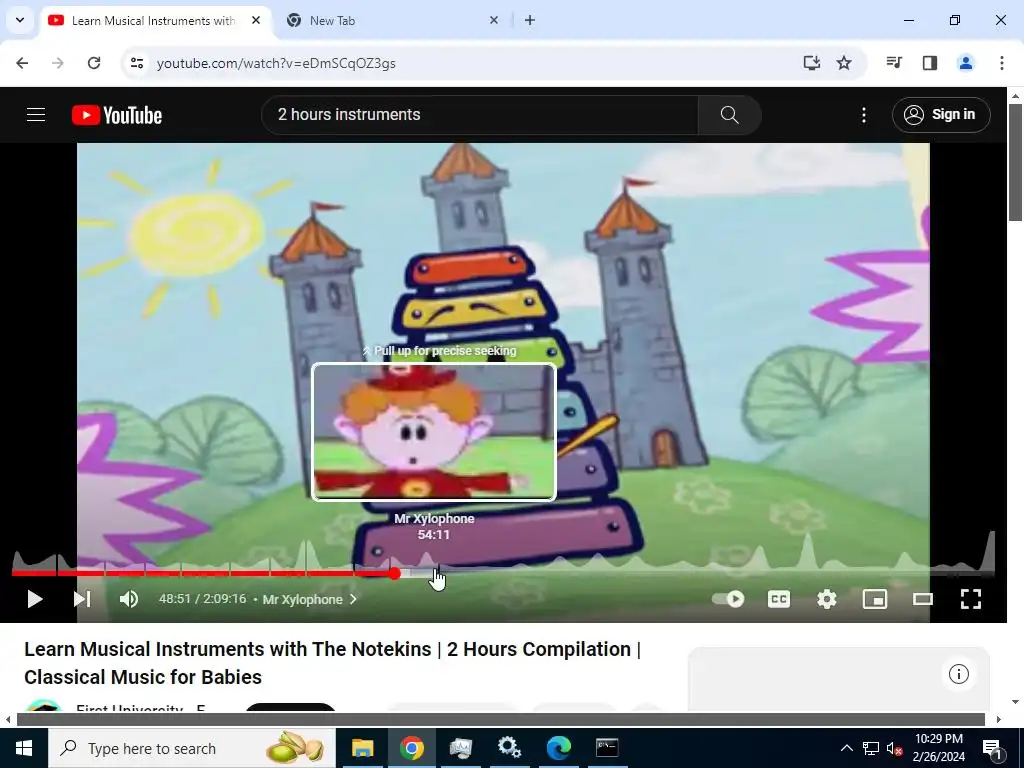Click the YouTube search box
Viewport: 1024px width, 768px height.
[480, 115]
